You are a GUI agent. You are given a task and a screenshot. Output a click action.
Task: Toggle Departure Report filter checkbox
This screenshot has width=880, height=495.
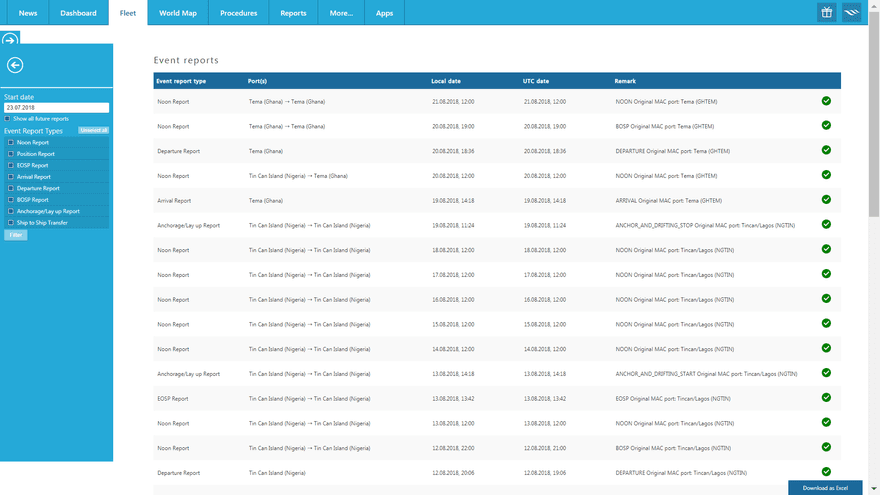[x=11, y=189]
